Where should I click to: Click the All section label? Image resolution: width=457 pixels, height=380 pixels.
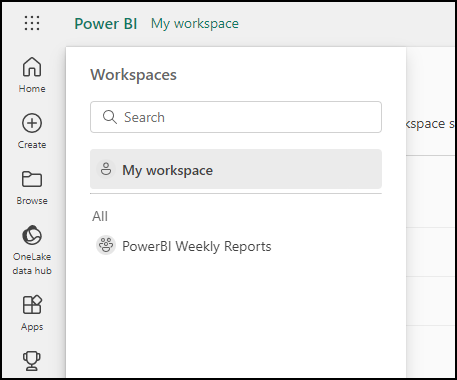pos(100,216)
